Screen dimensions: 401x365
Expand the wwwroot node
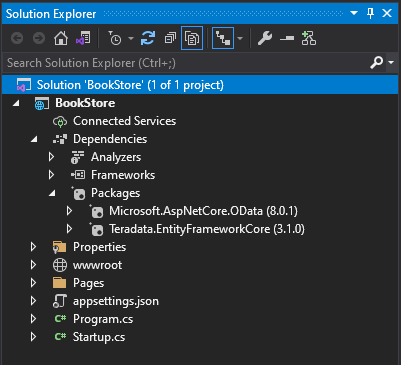(33, 265)
